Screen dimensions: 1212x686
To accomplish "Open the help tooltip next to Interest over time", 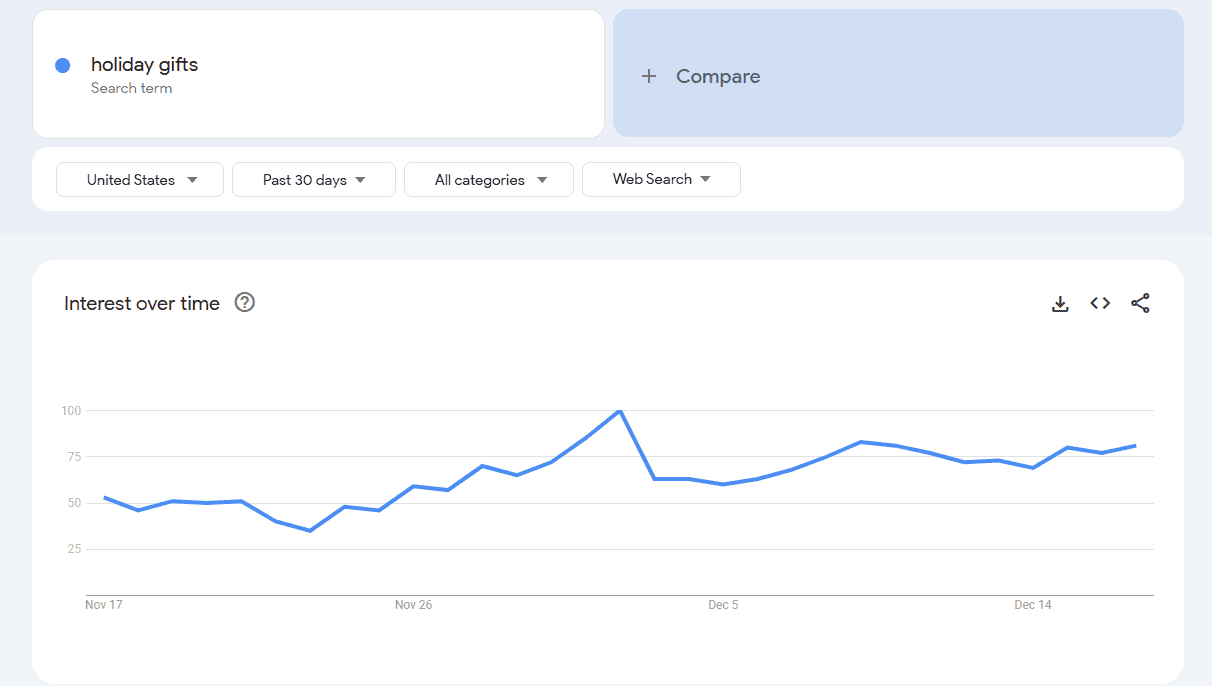I will pyautogui.click(x=244, y=302).
